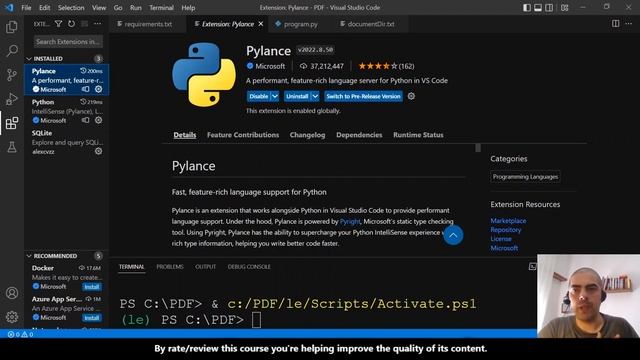Open the Testing flask view

coord(12,147)
